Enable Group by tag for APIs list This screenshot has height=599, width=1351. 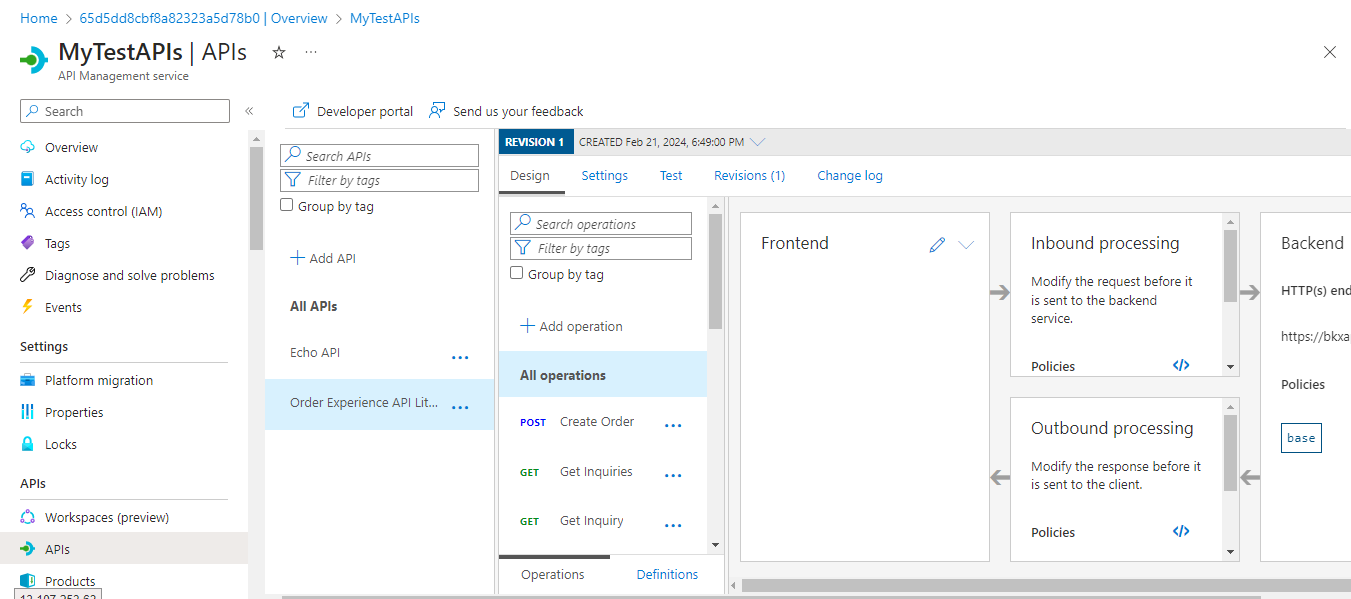click(x=287, y=205)
